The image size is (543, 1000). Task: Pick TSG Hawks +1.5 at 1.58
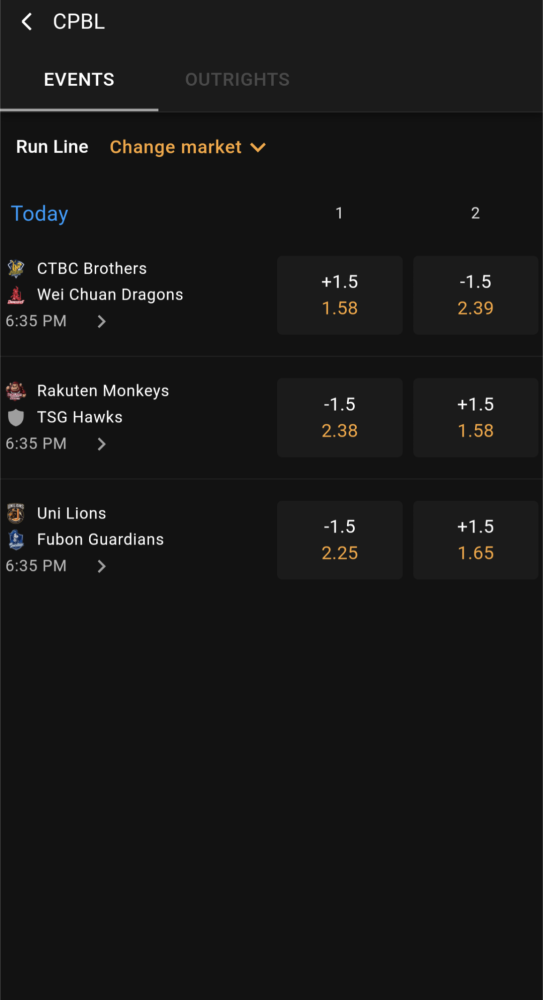click(x=475, y=418)
